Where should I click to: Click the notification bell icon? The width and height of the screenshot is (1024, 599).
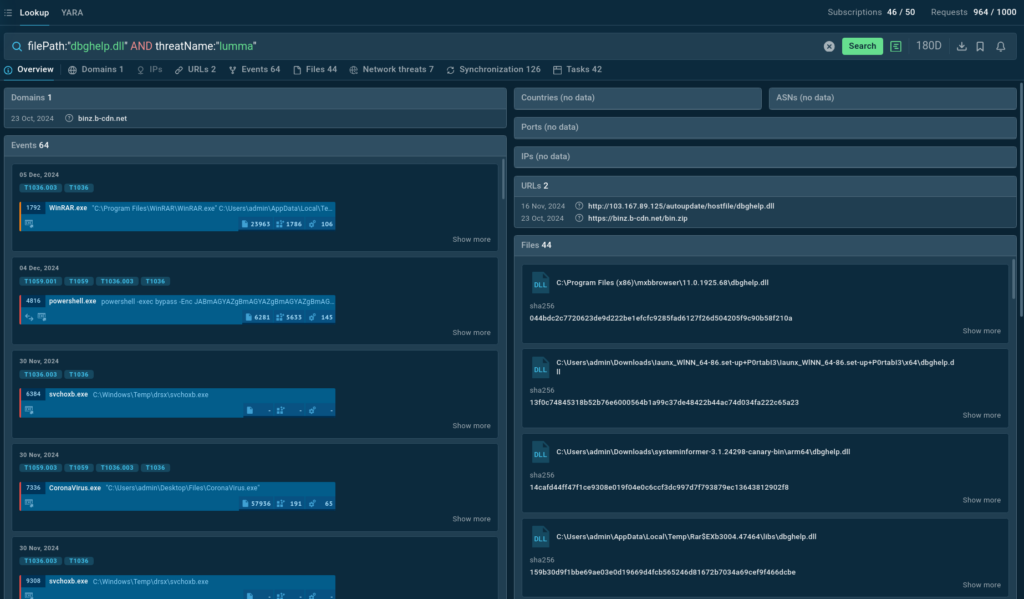pos(1001,46)
